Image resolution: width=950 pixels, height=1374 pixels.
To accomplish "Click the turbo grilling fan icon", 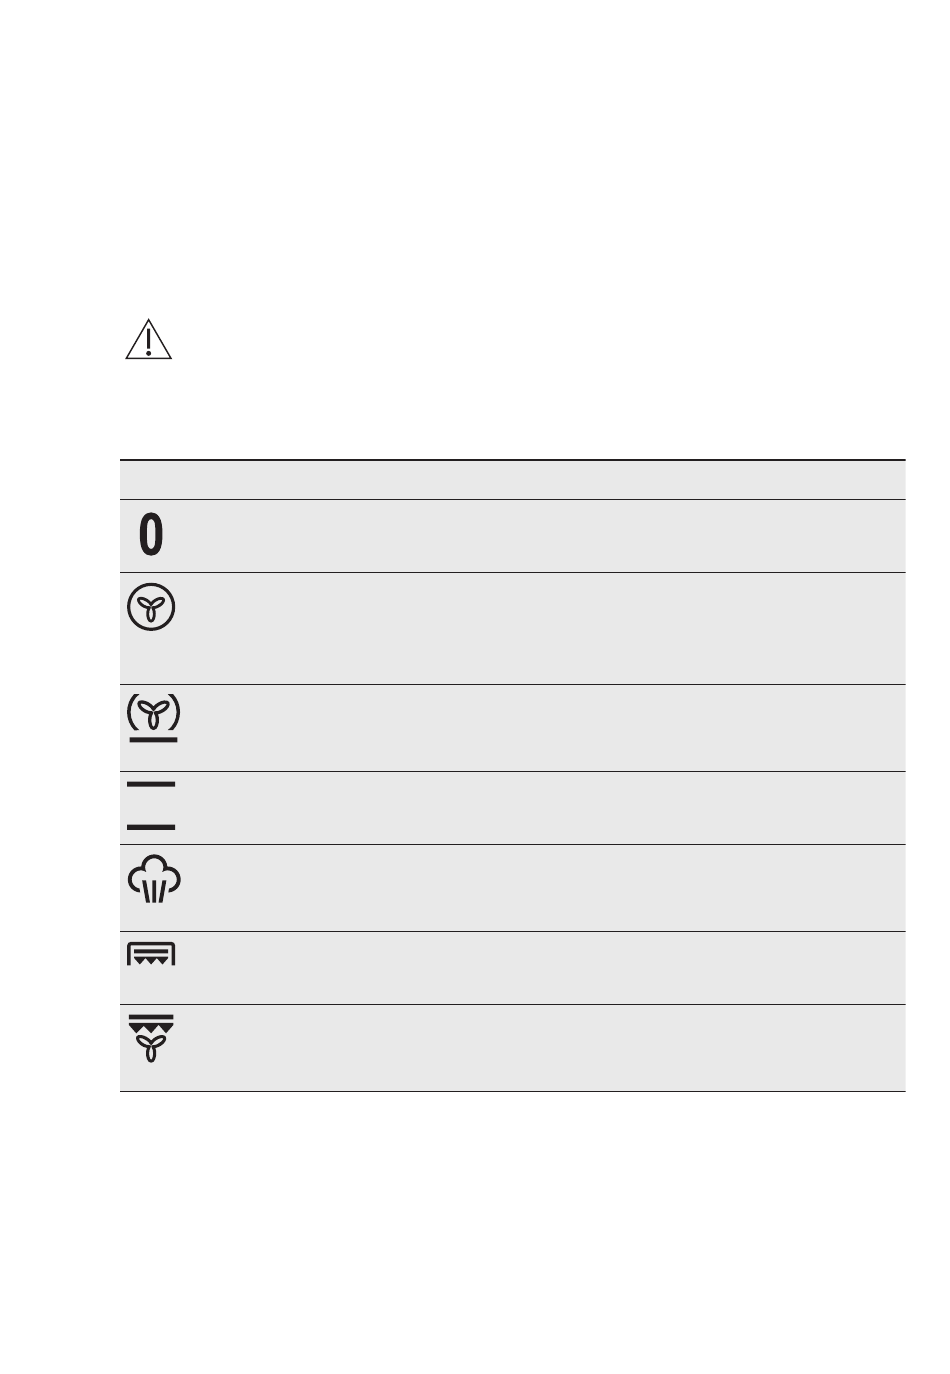I will click(x=151, y=1038).
